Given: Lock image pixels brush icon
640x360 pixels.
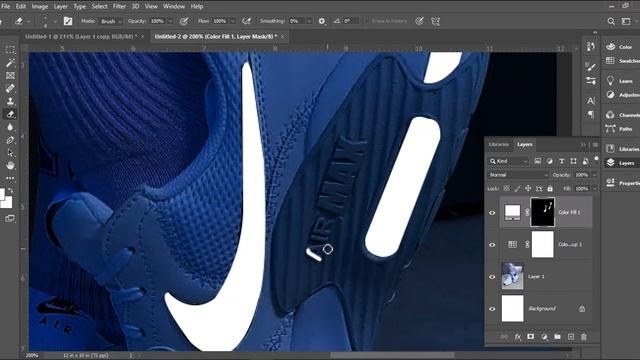Looking at the screenshot, I should 517,189.
